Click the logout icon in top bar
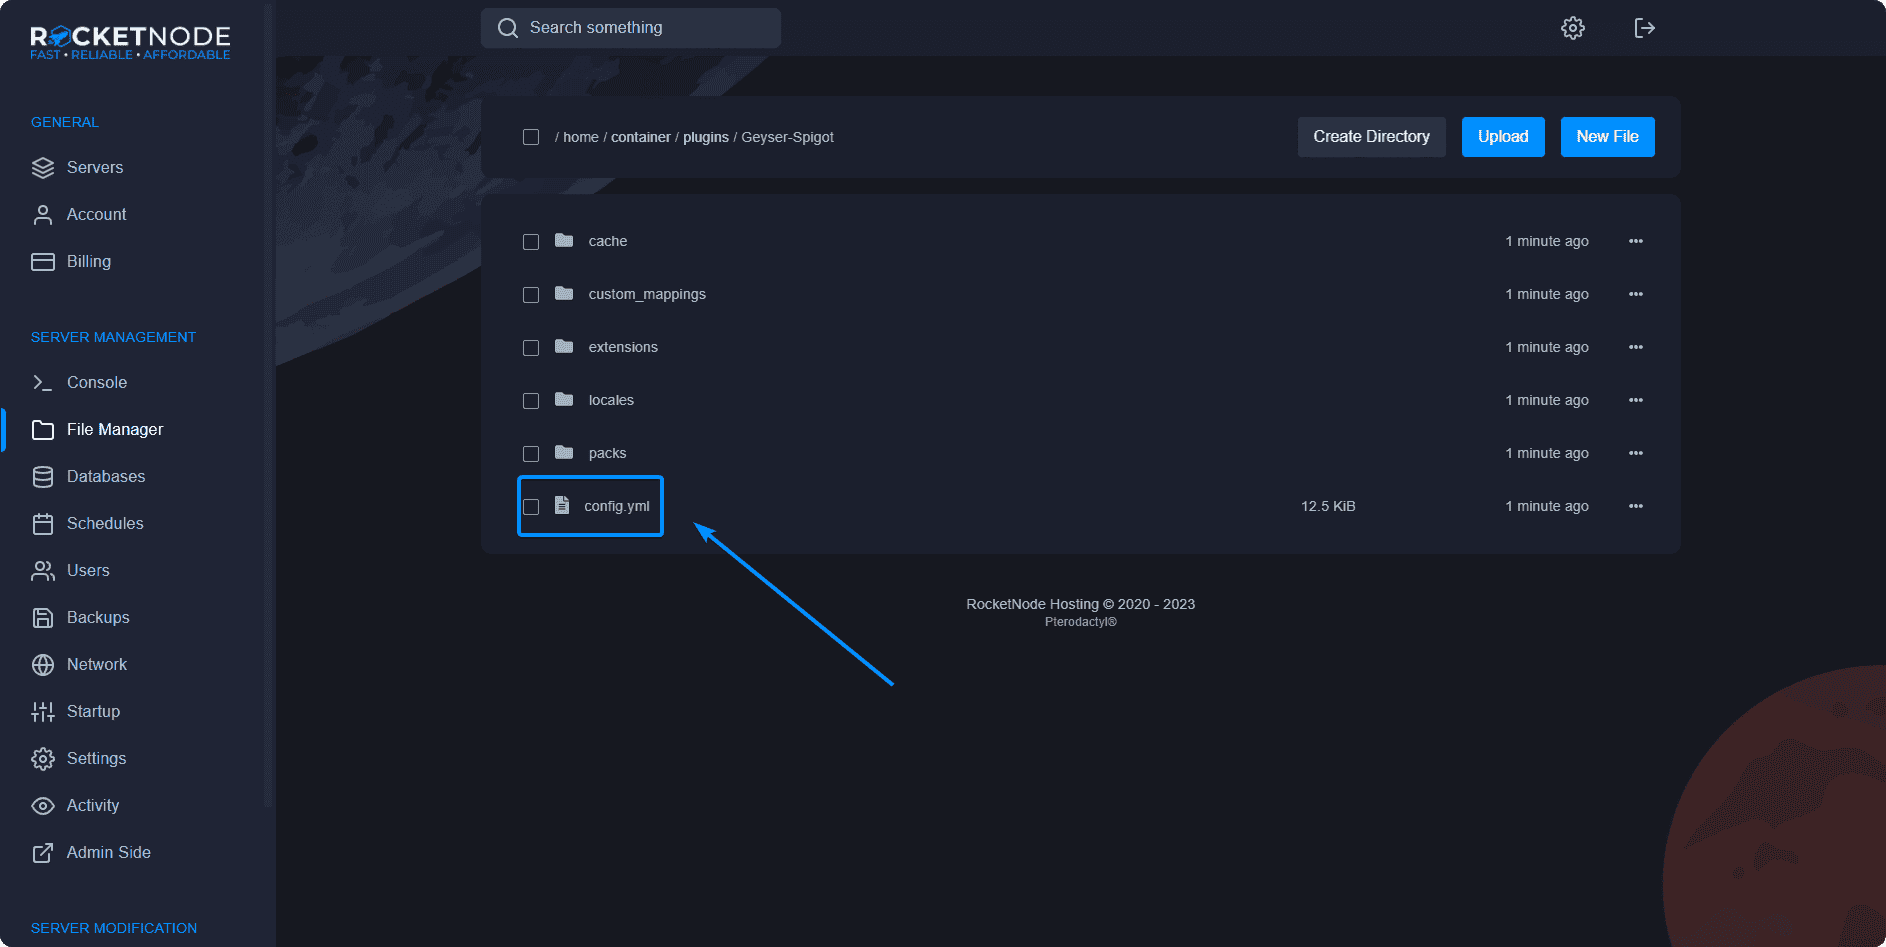This screenshot has height=947, width=1886. (x=1644, y=28)
